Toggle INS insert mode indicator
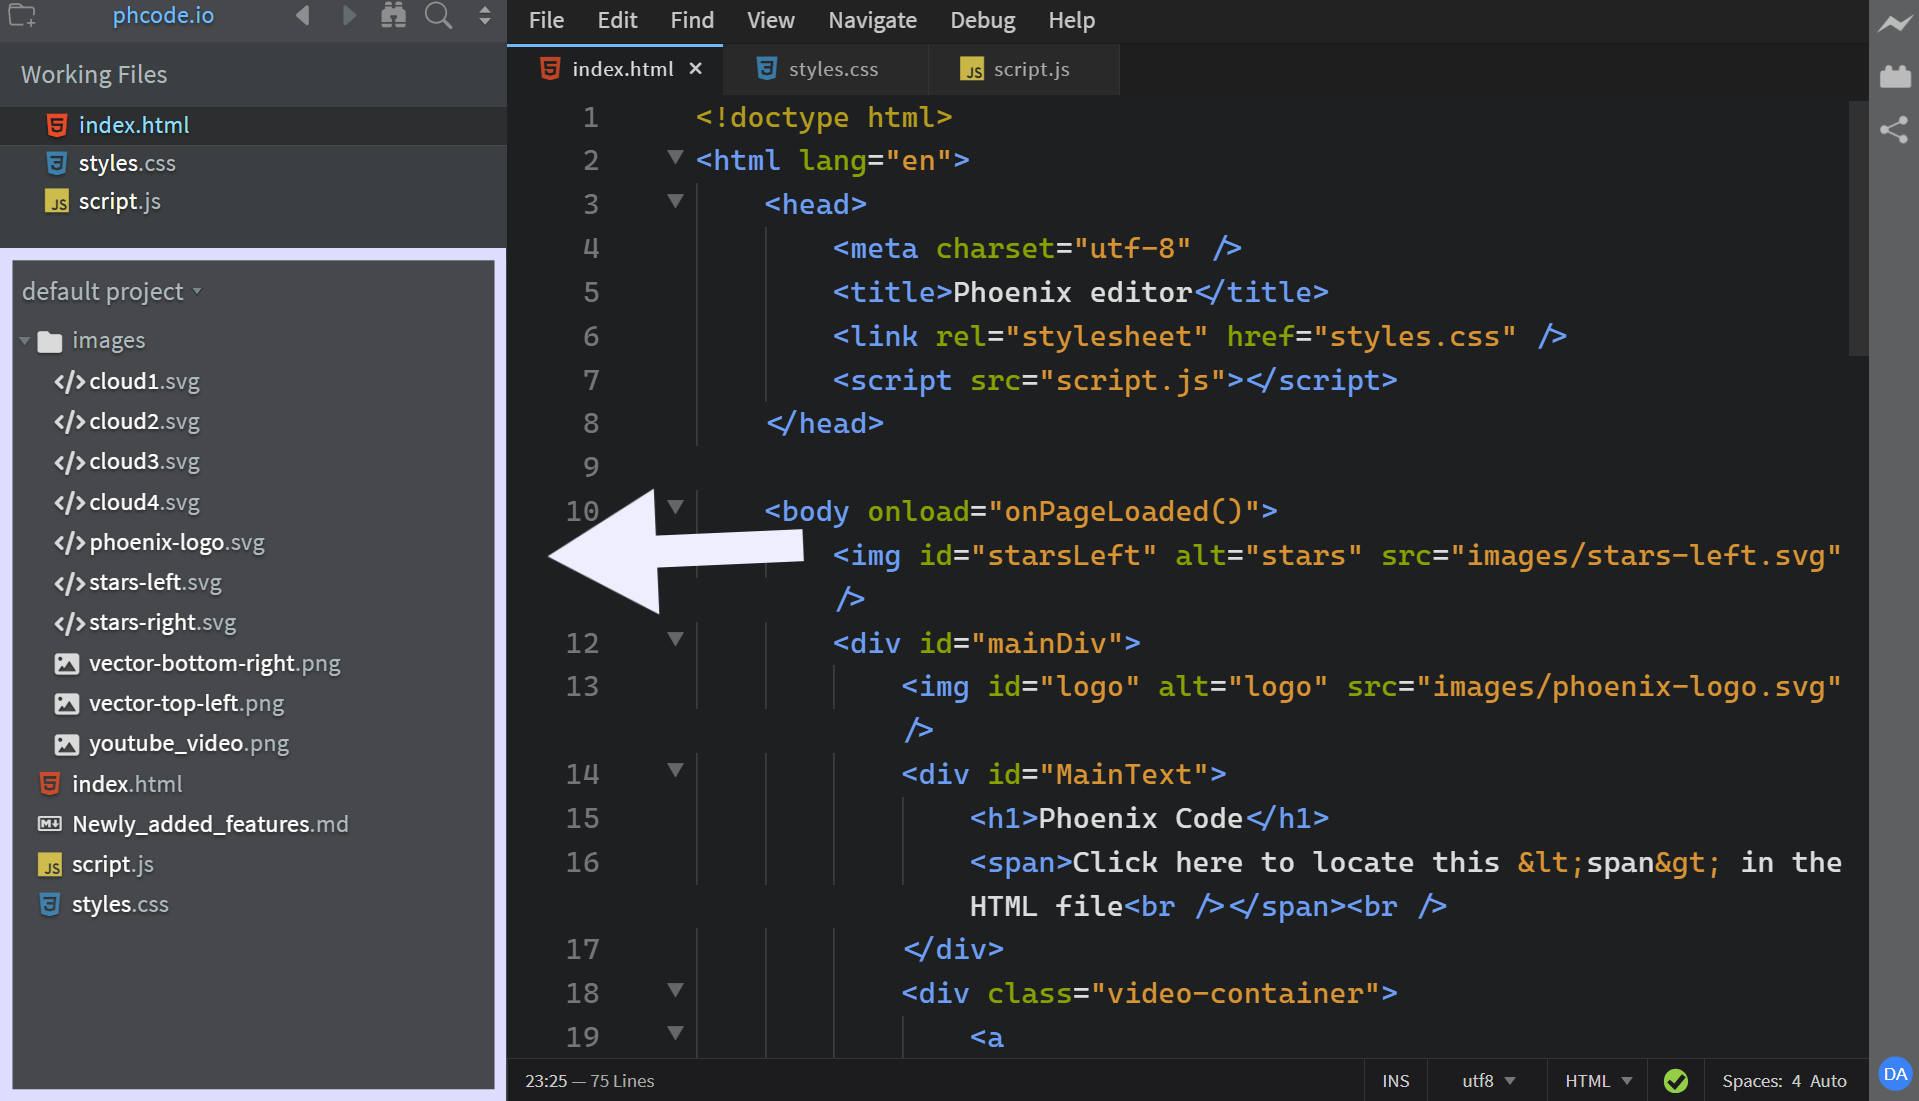Viewport: 1919px width, 1101px height. coord(1395,1081)
